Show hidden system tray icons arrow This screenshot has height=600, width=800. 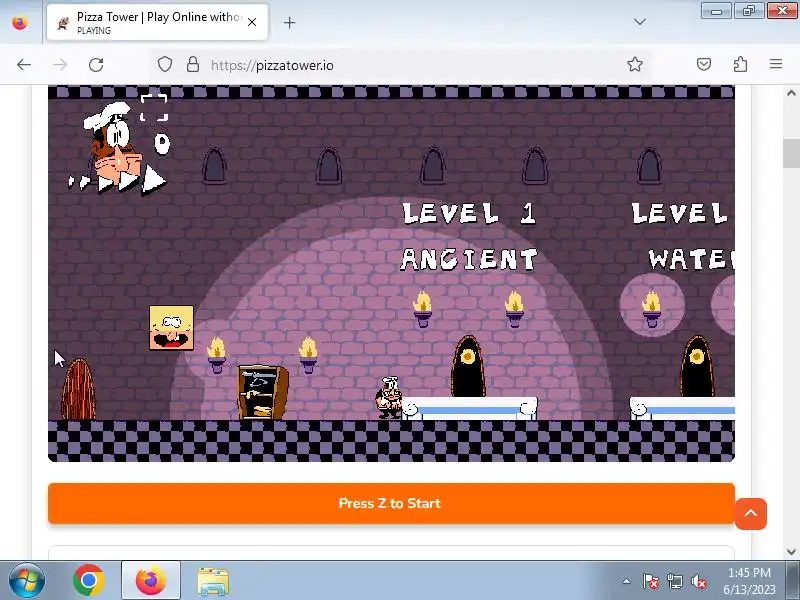(x=627, y=581)
